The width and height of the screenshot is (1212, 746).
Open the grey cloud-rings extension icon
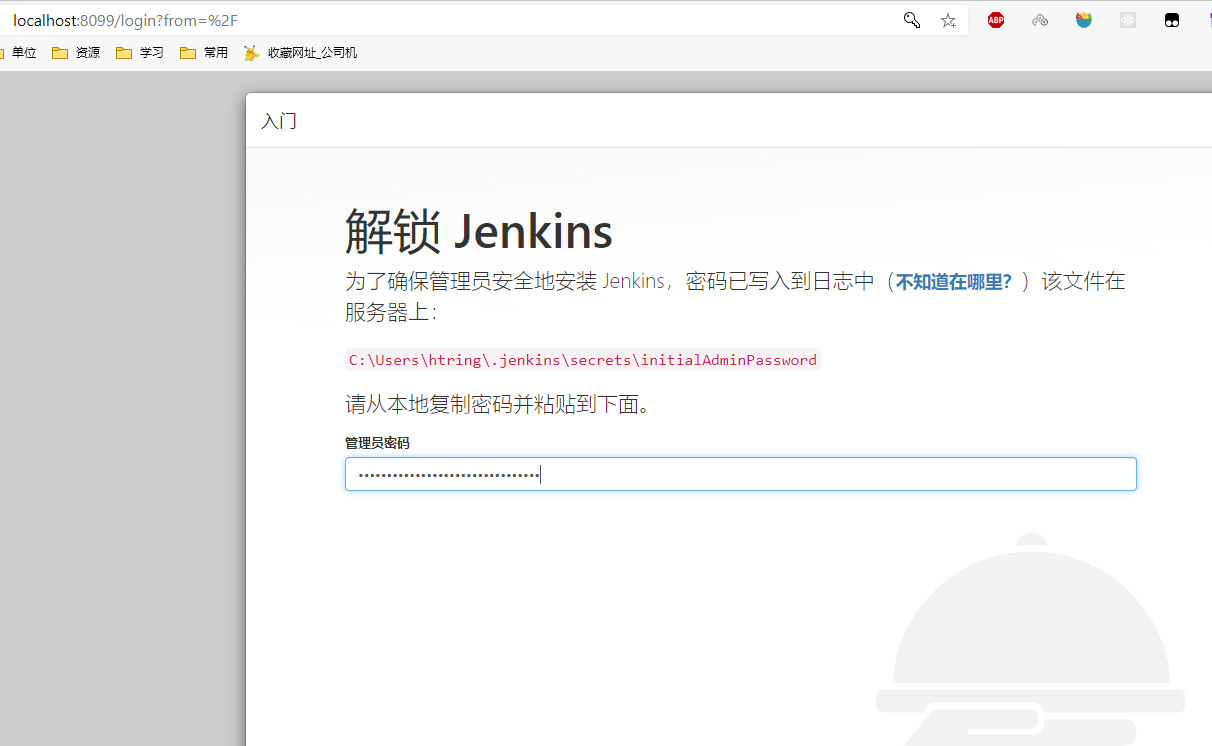1040,20
